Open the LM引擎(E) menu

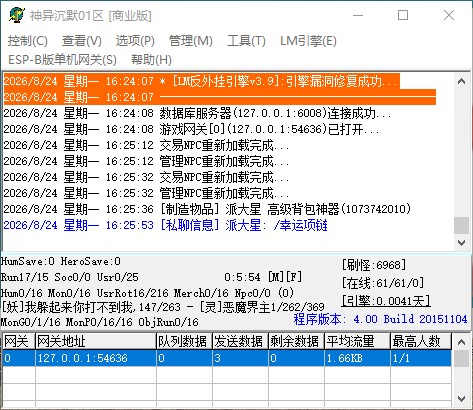tap(308, 41)
